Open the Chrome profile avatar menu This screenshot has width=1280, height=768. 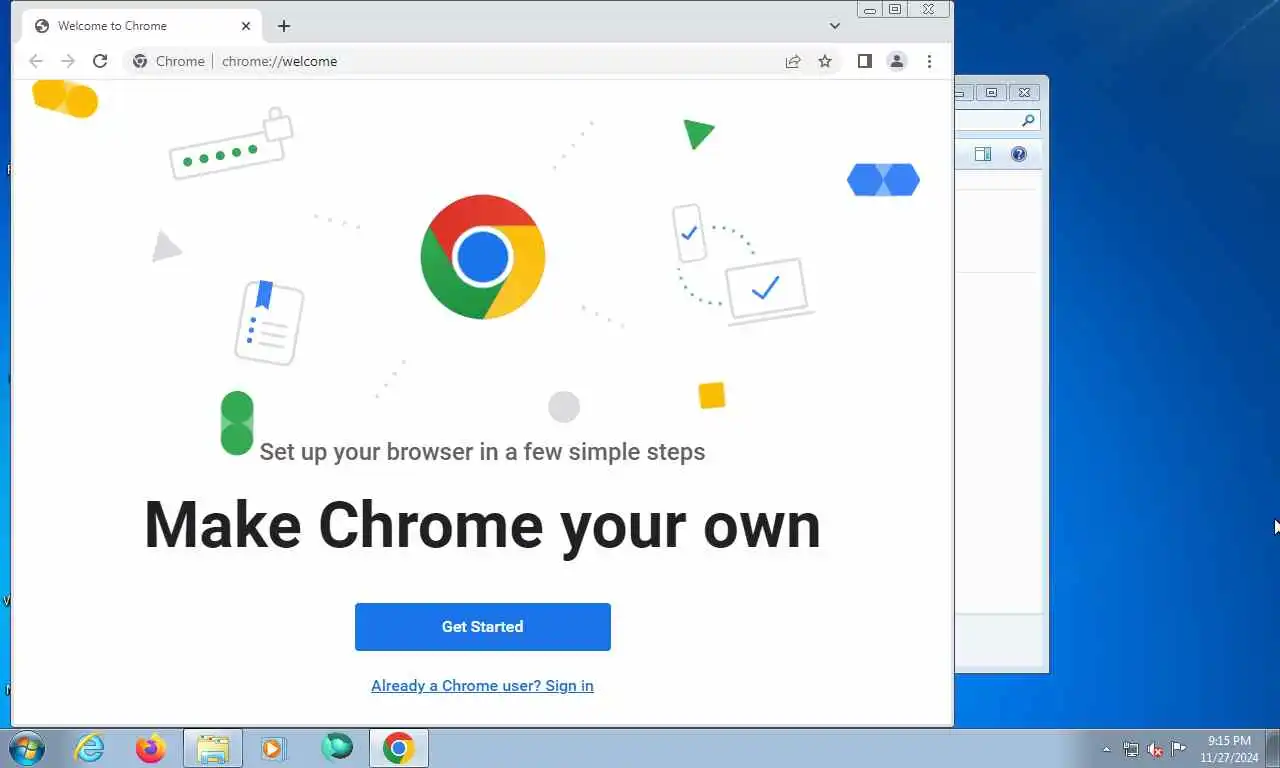tap(897, 61)
